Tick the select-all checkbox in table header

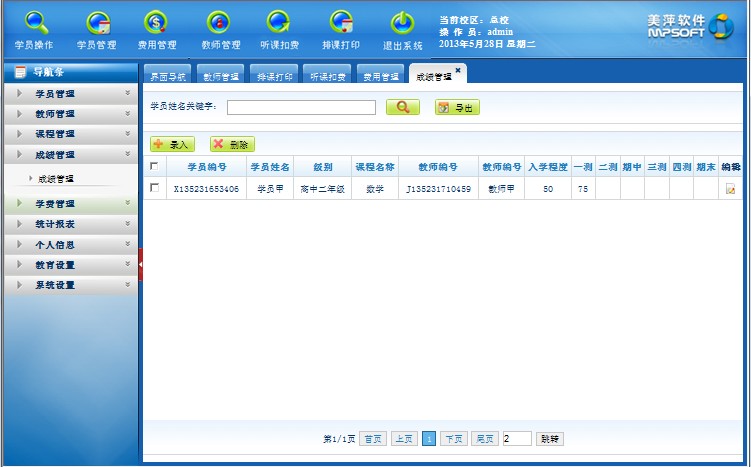(x=153, y=167)
